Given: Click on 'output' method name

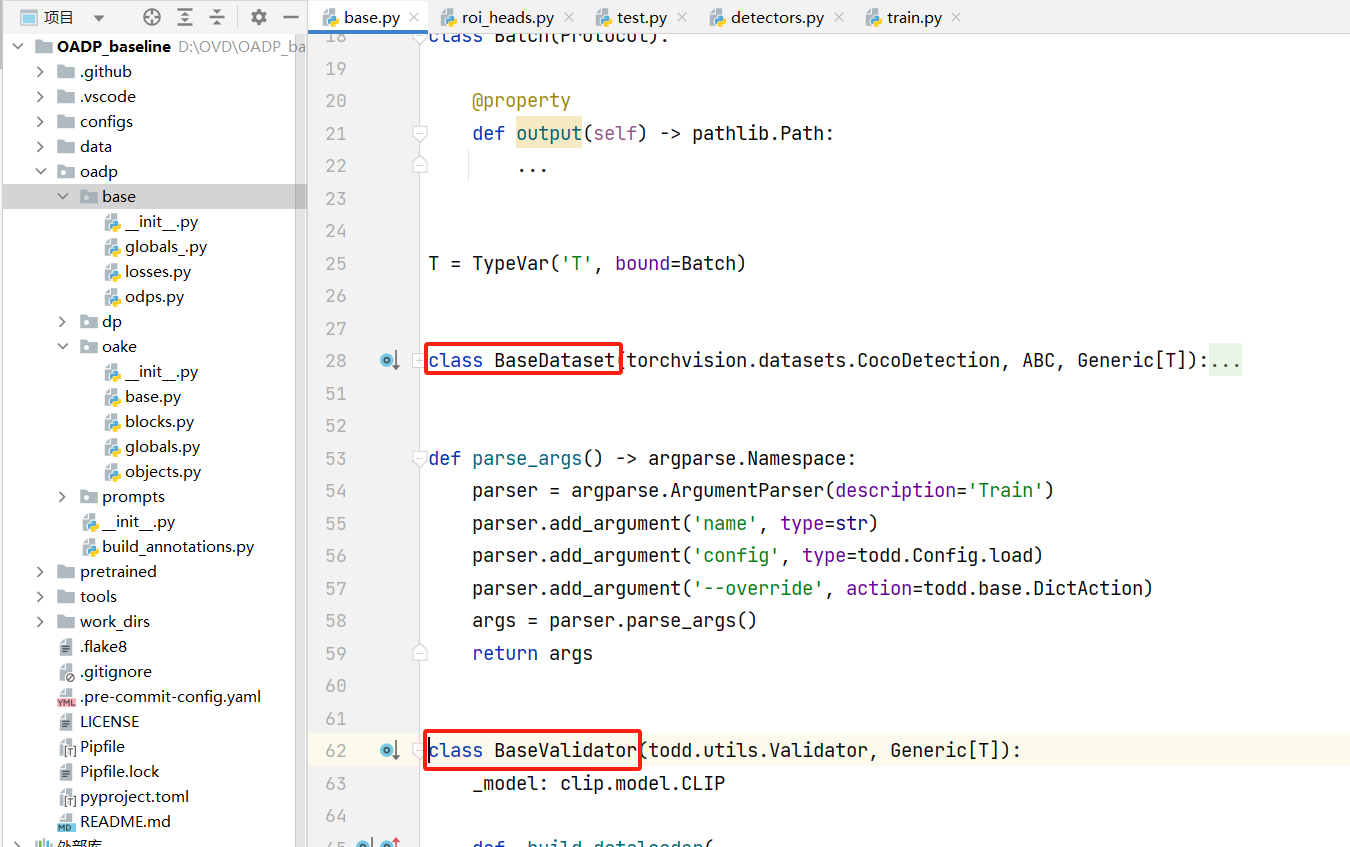Looking at the screenshot, I should (x=549, y=133).
